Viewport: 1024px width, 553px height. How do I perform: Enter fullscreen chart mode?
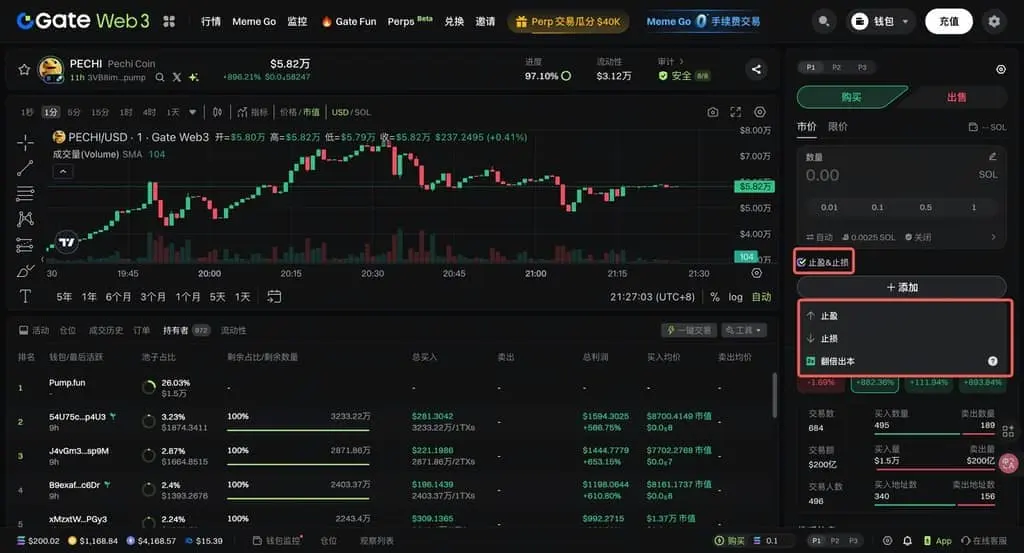coord(736,112)
